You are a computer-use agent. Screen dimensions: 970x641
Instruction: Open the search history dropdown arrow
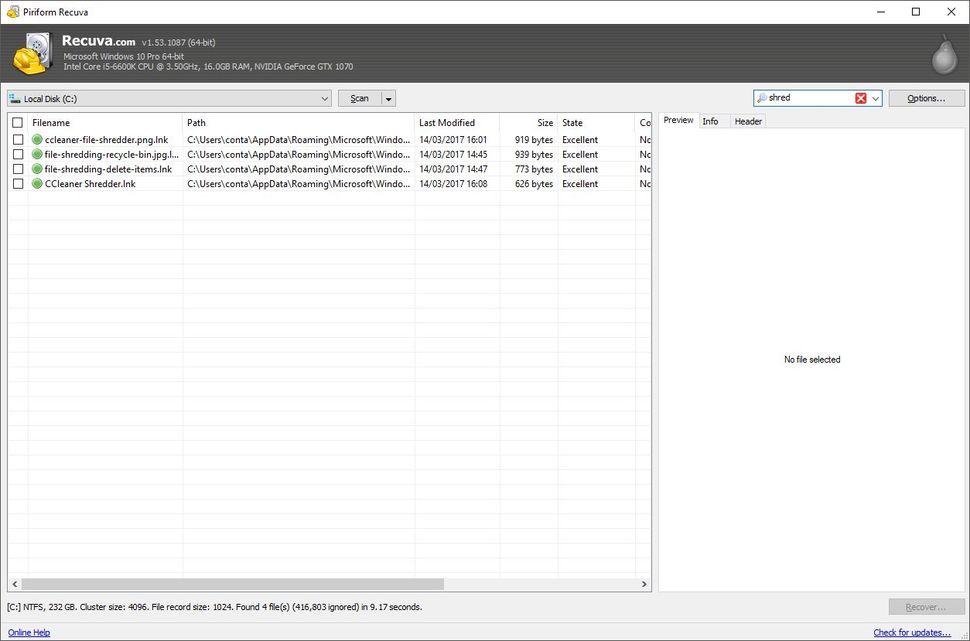coord(875,98)
